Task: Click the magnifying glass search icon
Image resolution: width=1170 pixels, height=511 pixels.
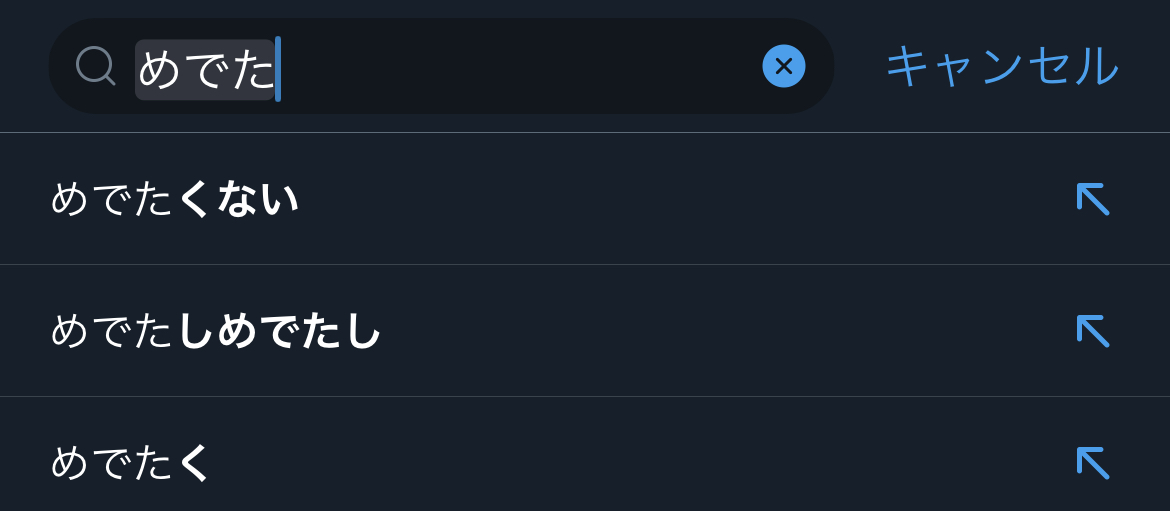Action: click(x=95, y=66)
